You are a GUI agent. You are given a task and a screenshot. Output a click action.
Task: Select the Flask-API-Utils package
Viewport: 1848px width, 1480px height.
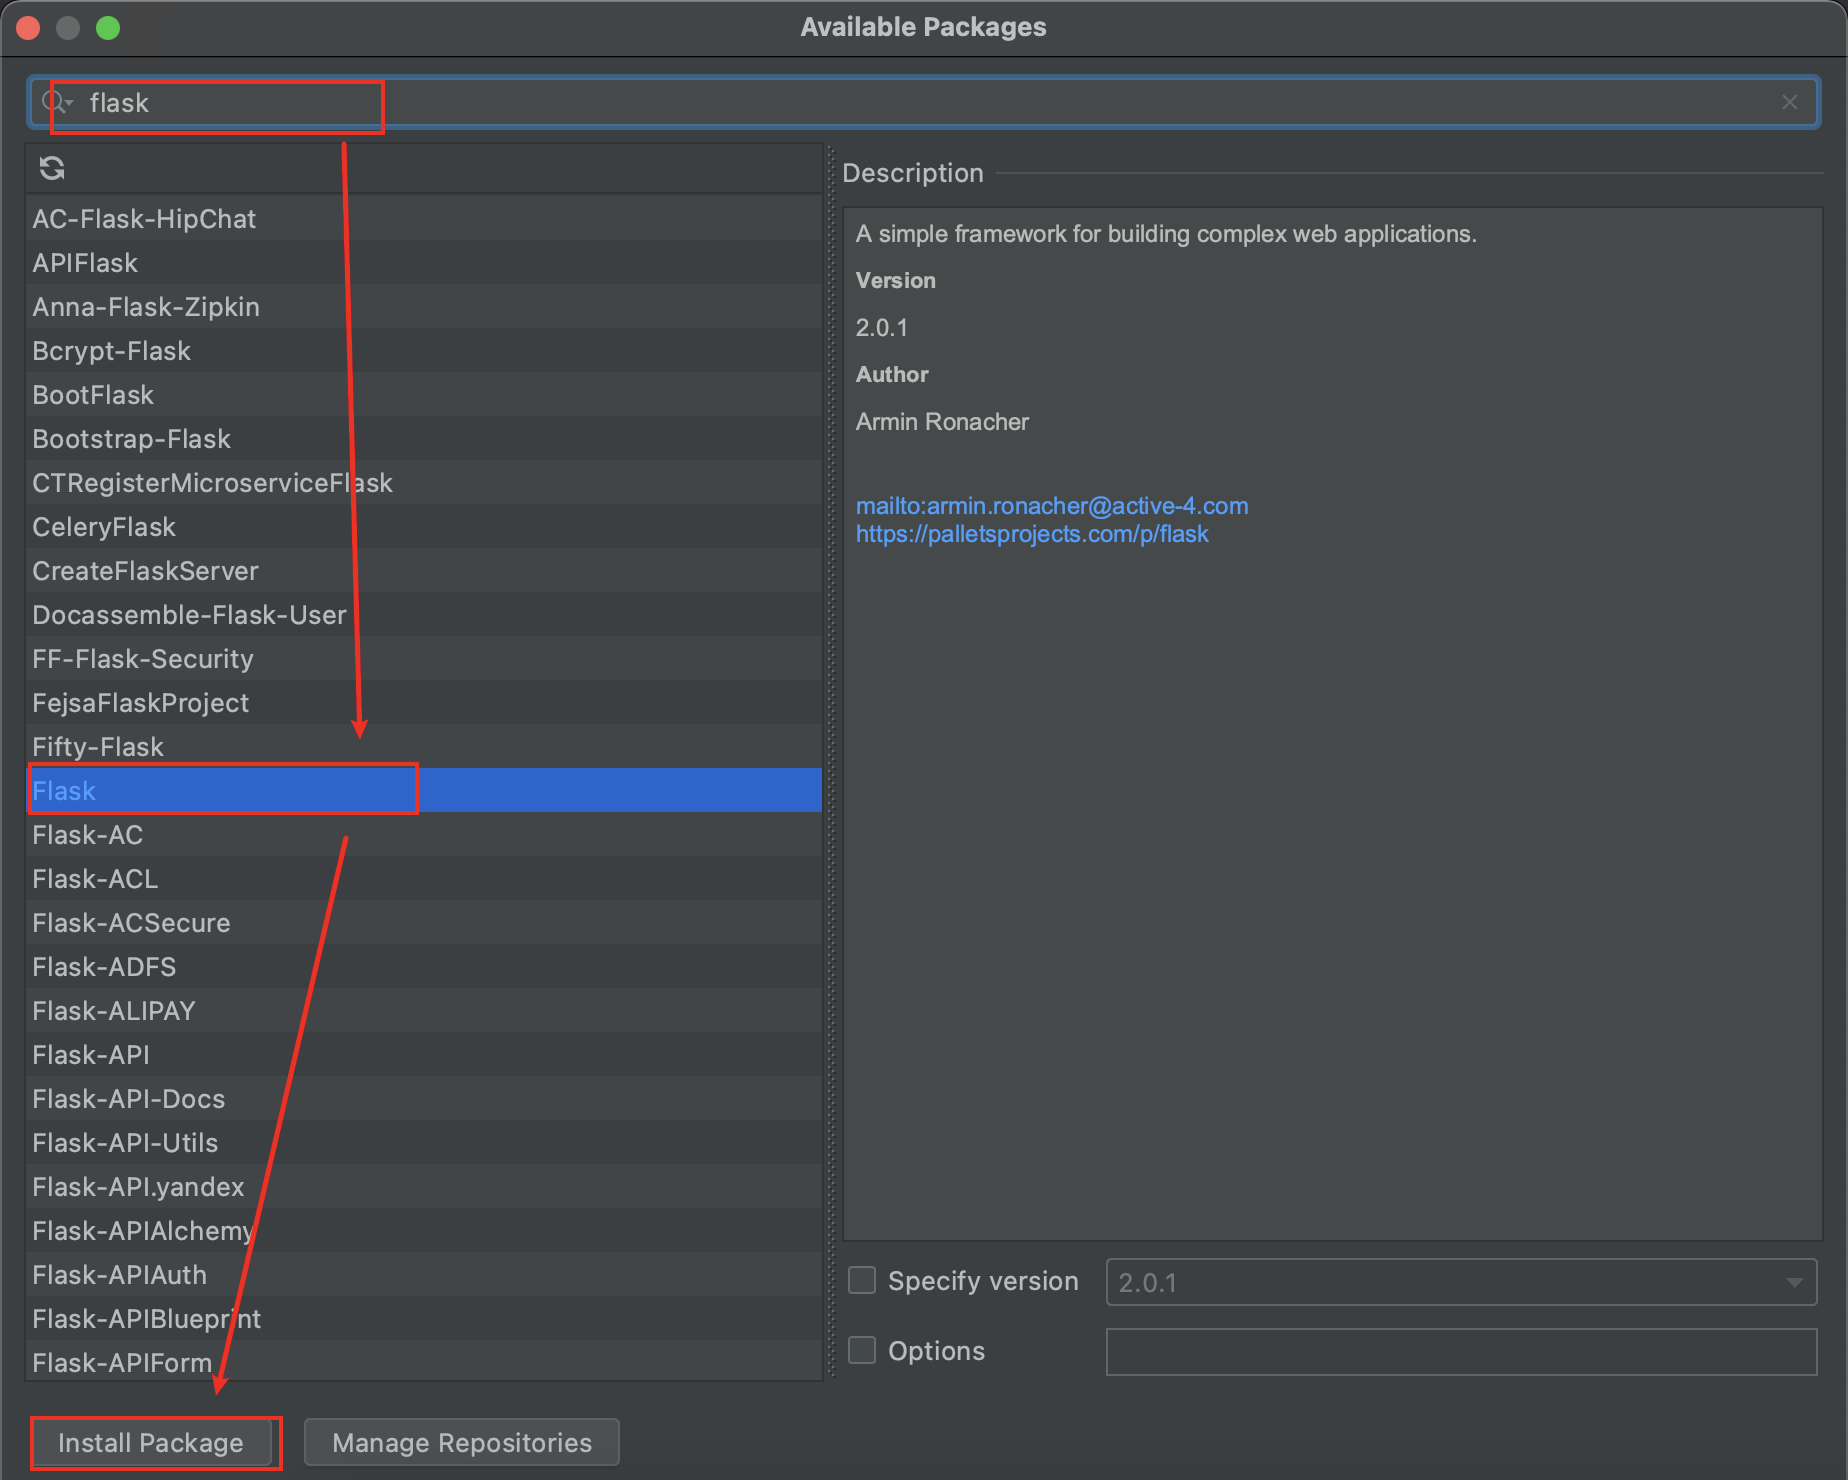(424, 1142)
